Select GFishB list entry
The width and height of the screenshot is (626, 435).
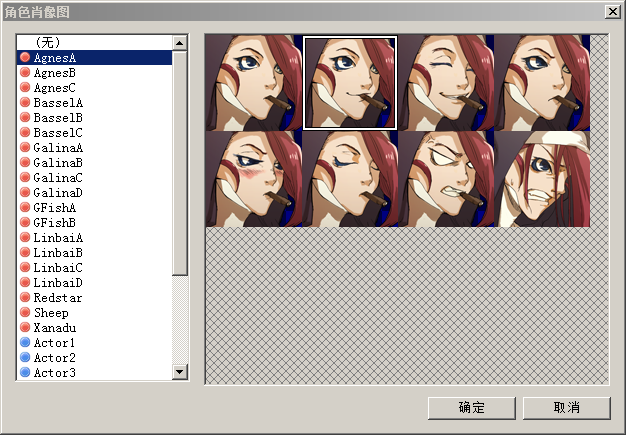(x=95, y=223)
